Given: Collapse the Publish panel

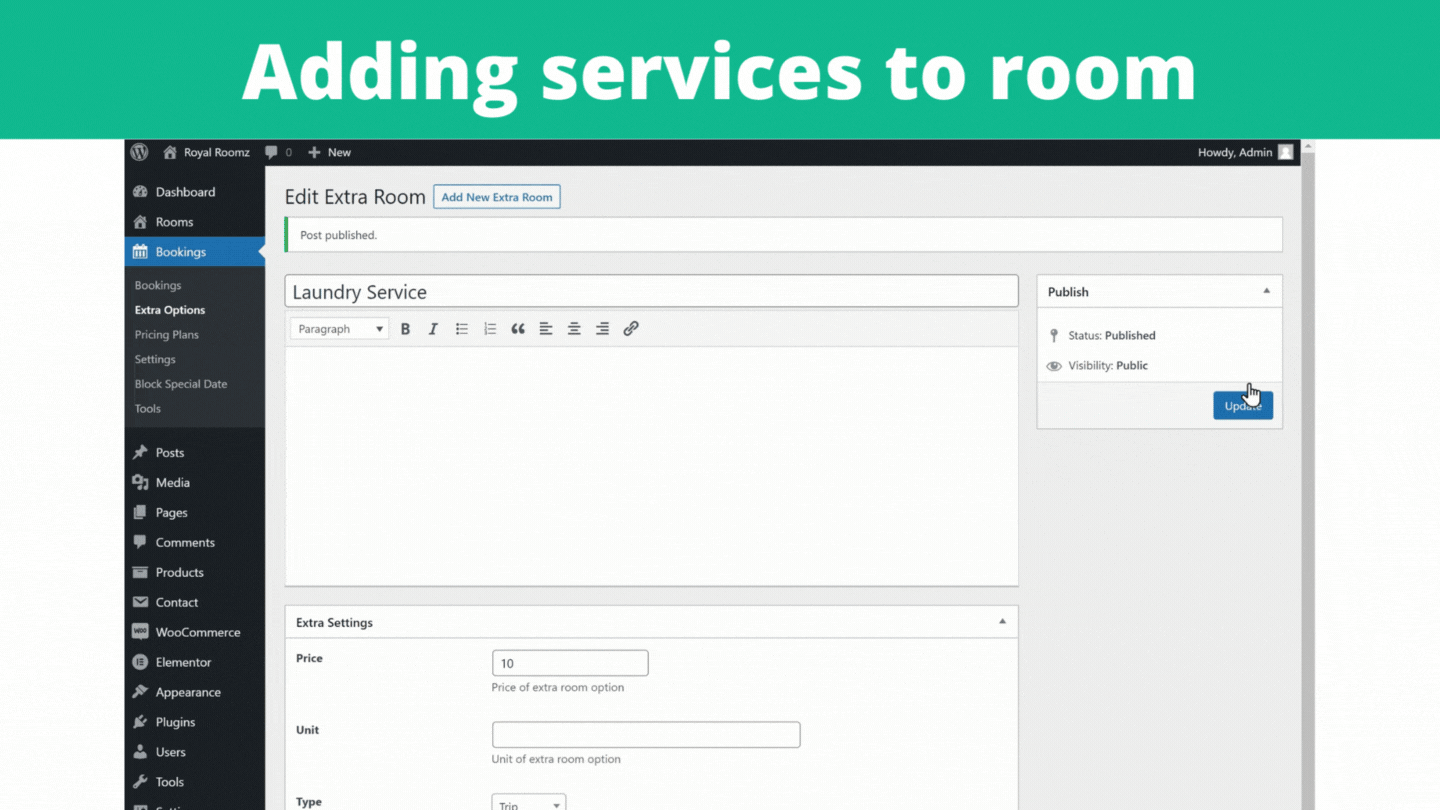Looking at the screenshot, I should coord(1266,291).
